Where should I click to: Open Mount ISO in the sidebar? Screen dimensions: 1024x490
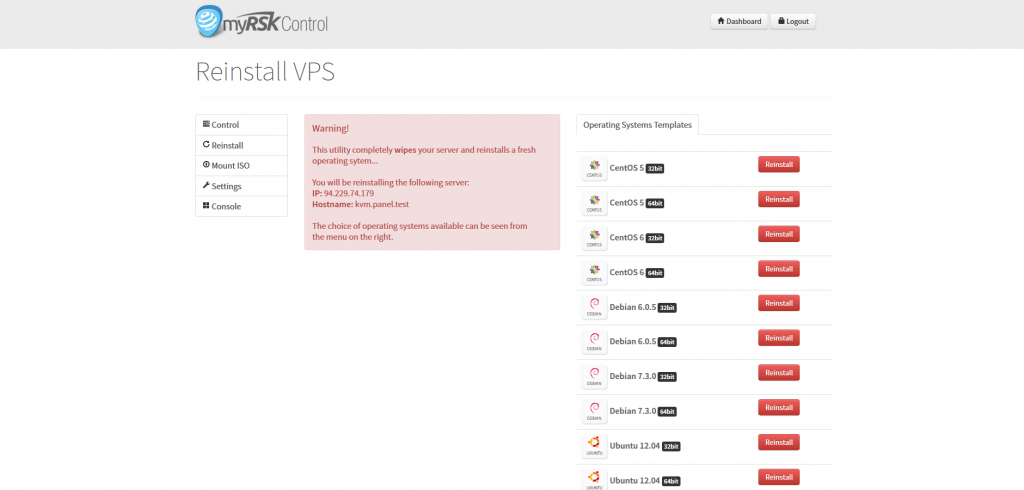241,165
